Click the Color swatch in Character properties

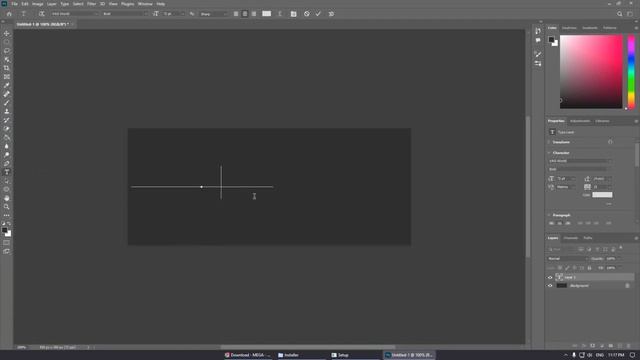click(x=602, y=195)
